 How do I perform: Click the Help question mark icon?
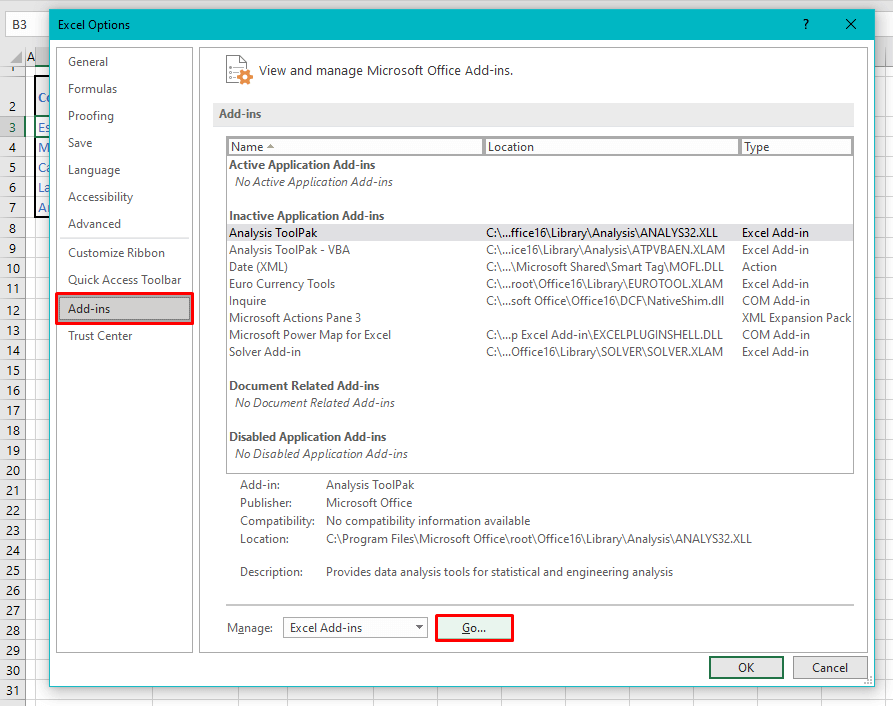tap(806, 24)
